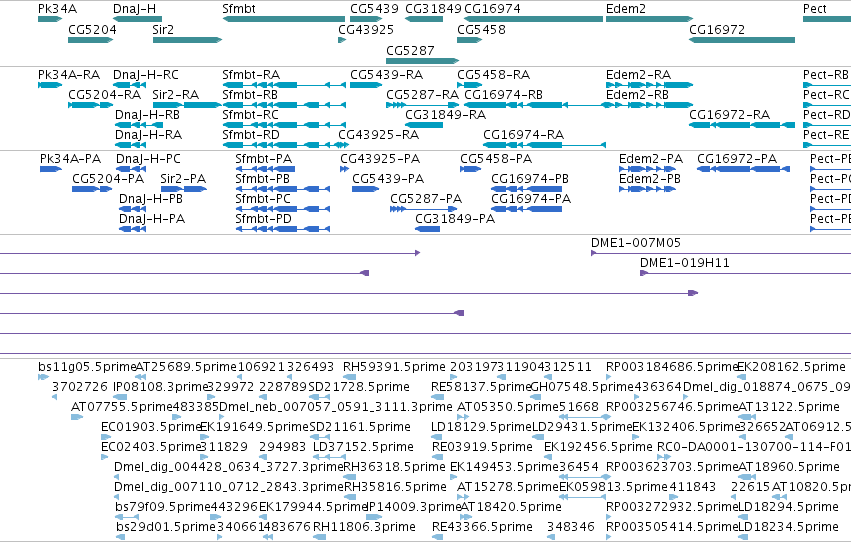This screenshot has width=851, height=542.
Task: Click protein CG16974-PA
Action: tap(526, 209)
